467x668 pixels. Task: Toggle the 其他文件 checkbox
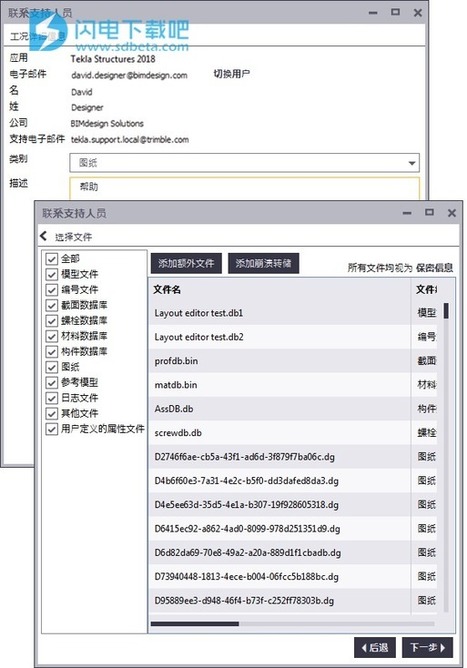point(52,414)
